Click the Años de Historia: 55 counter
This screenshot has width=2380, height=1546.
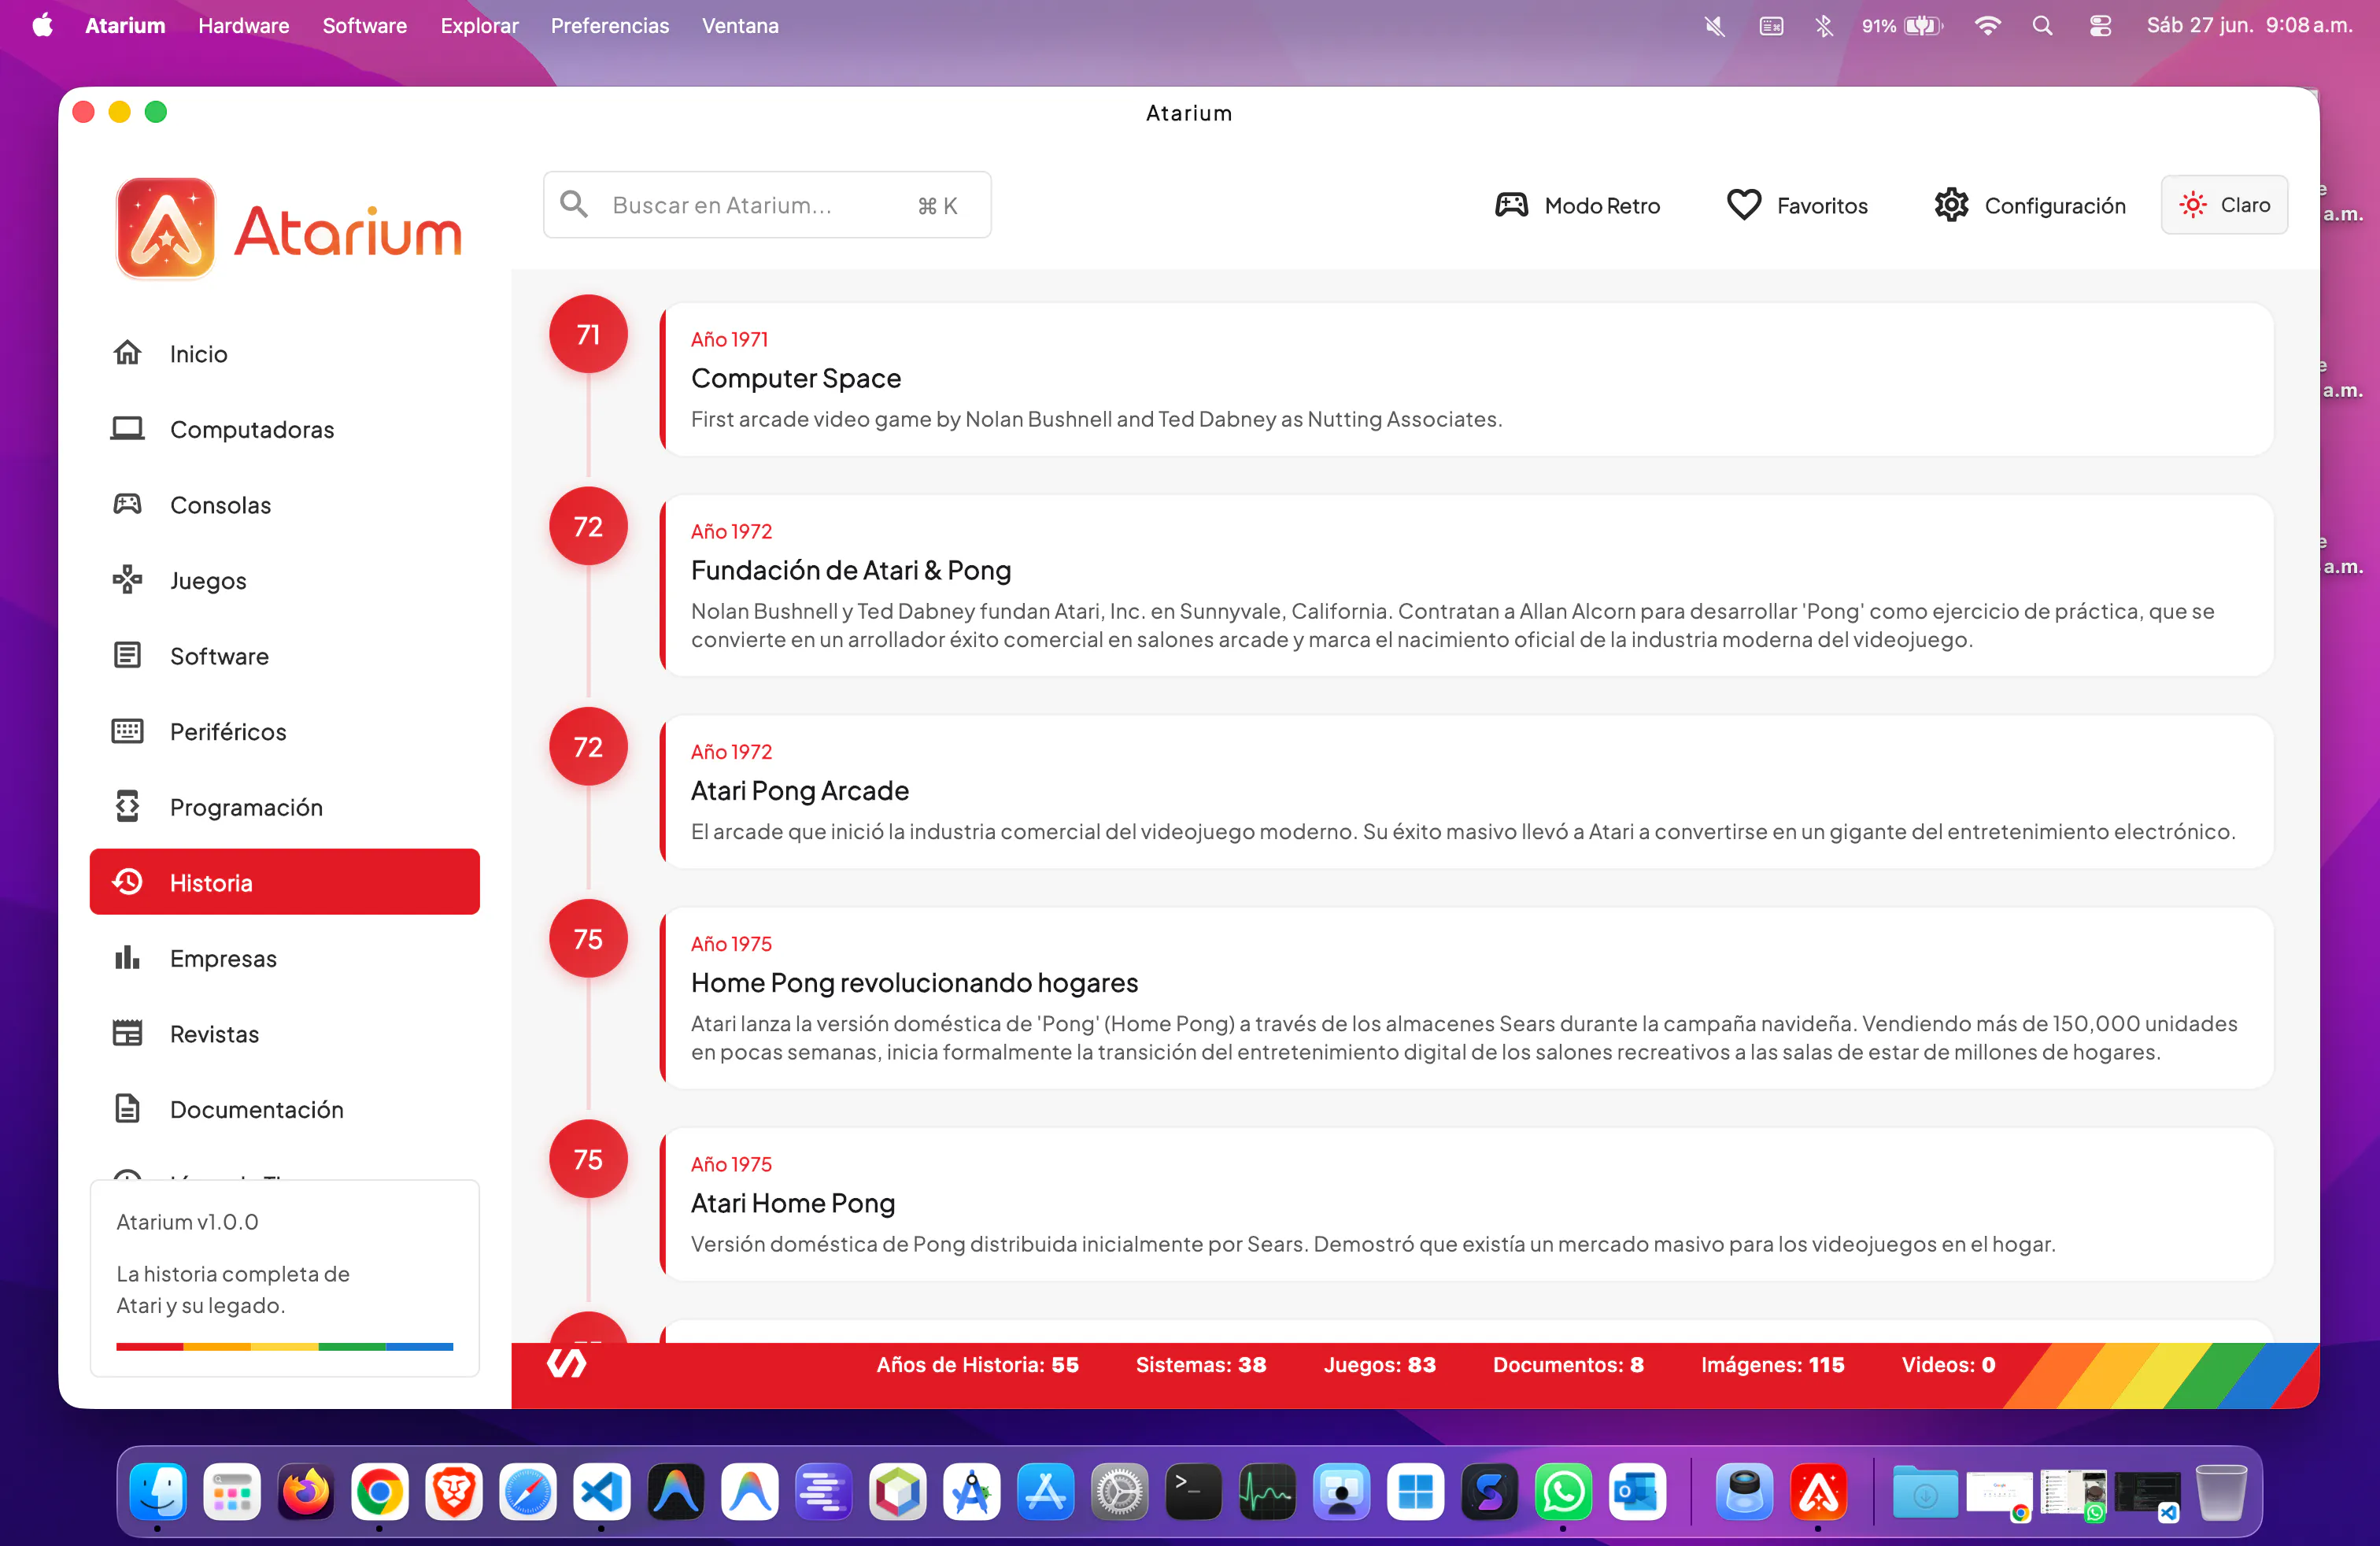(x=977, y=1364)
